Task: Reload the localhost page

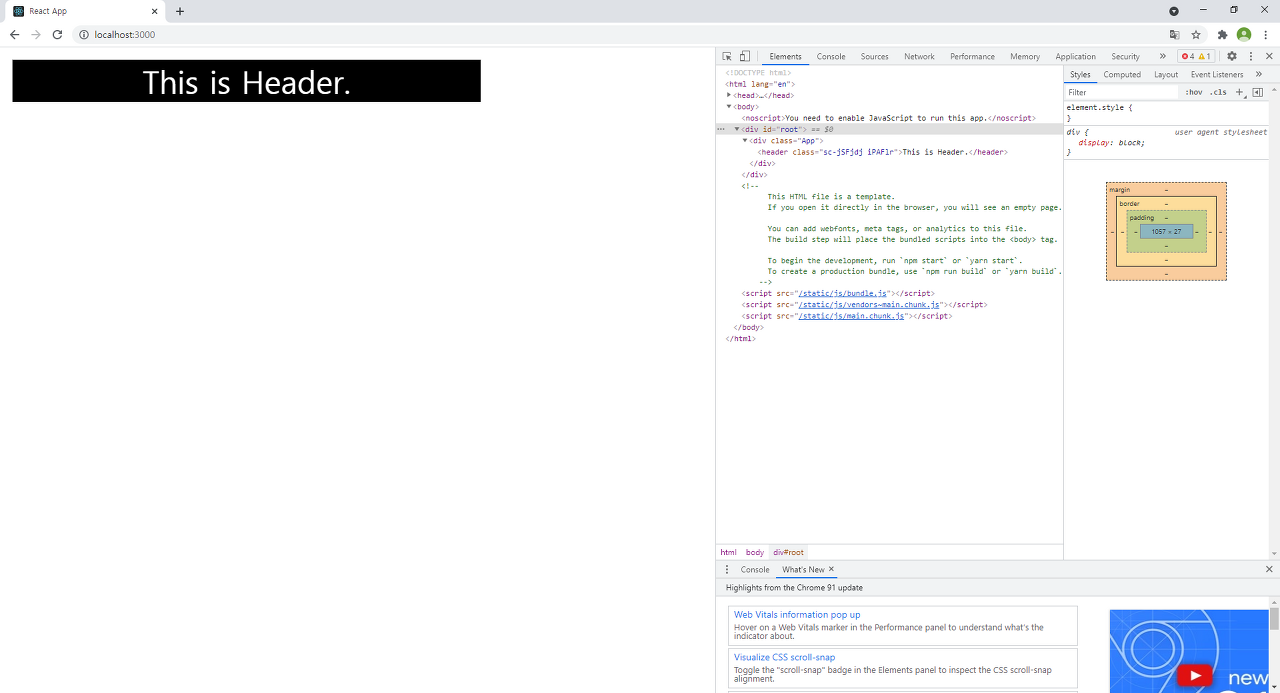Action: 57,34
